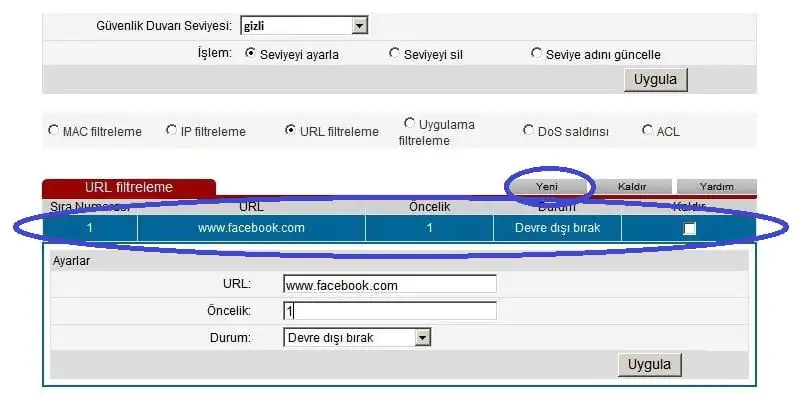Click the Öncelik column header
The image size is (804, 409).
[429, 207]
